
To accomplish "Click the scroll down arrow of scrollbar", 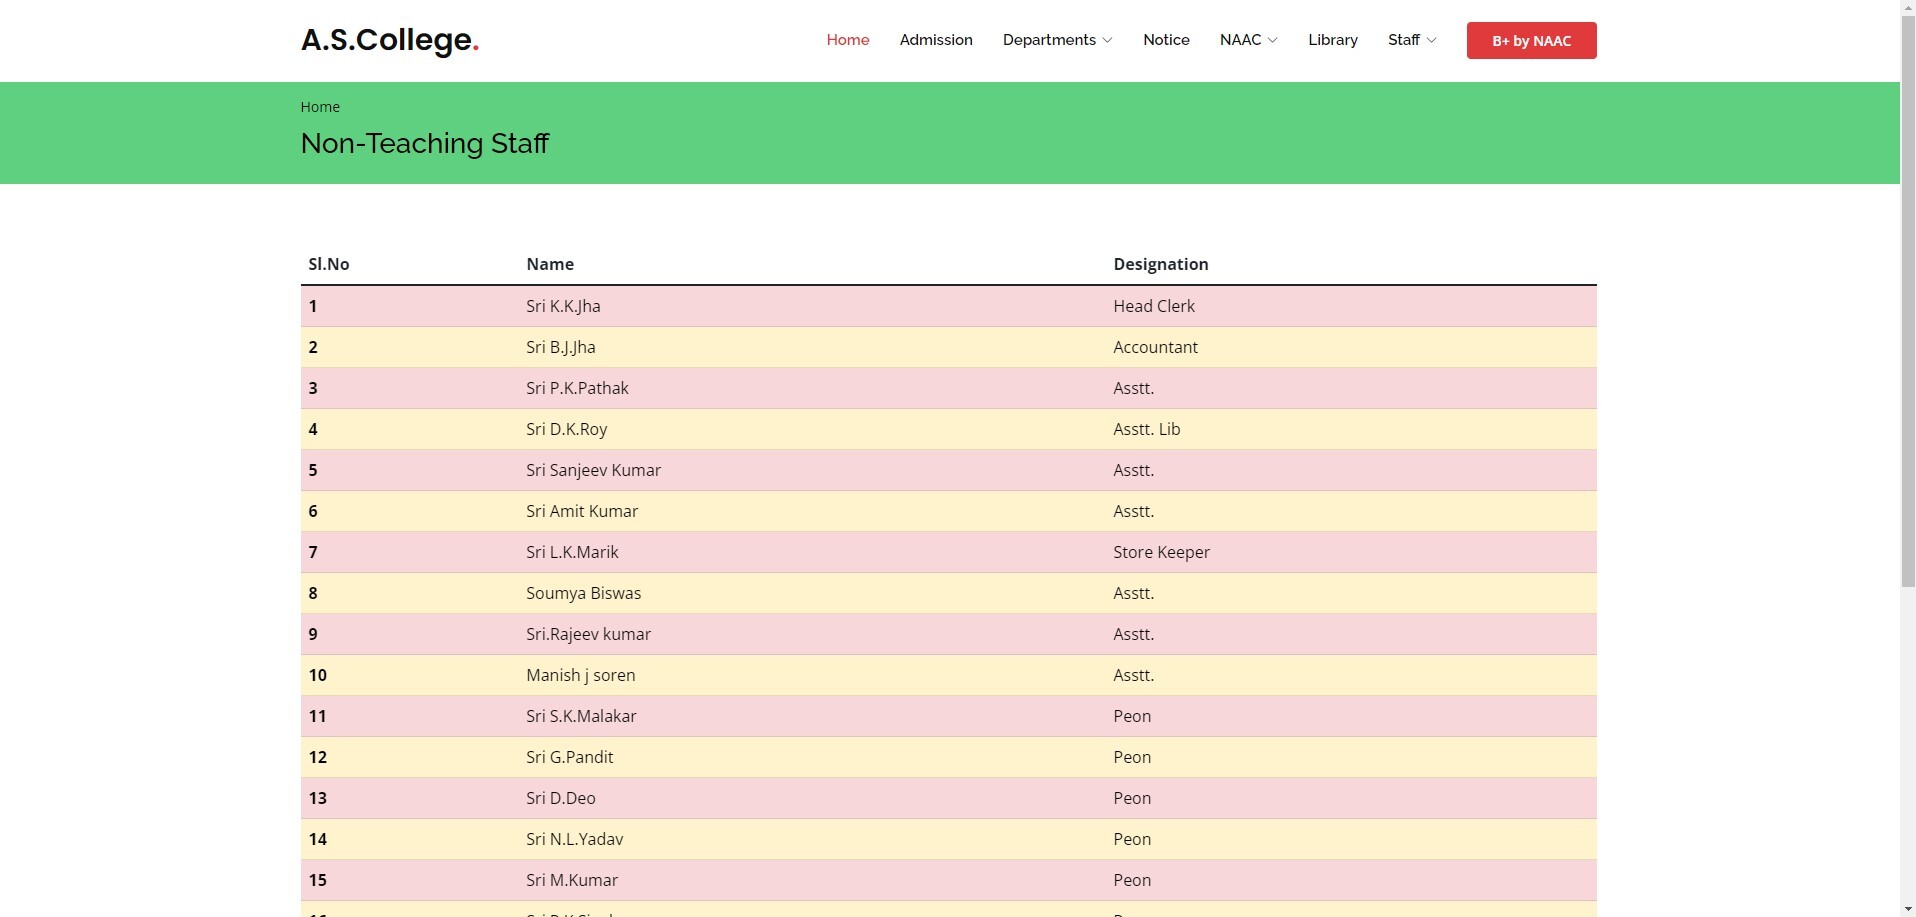I will [x=1908, y=909].
